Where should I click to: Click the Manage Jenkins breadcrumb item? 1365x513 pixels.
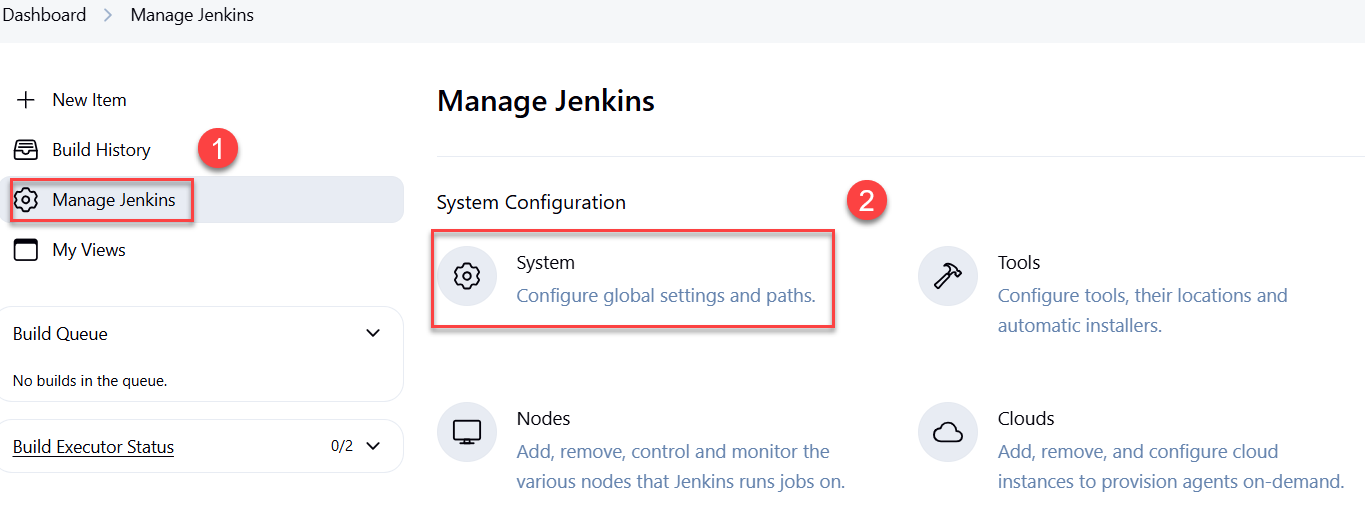[x=192, y=15]
